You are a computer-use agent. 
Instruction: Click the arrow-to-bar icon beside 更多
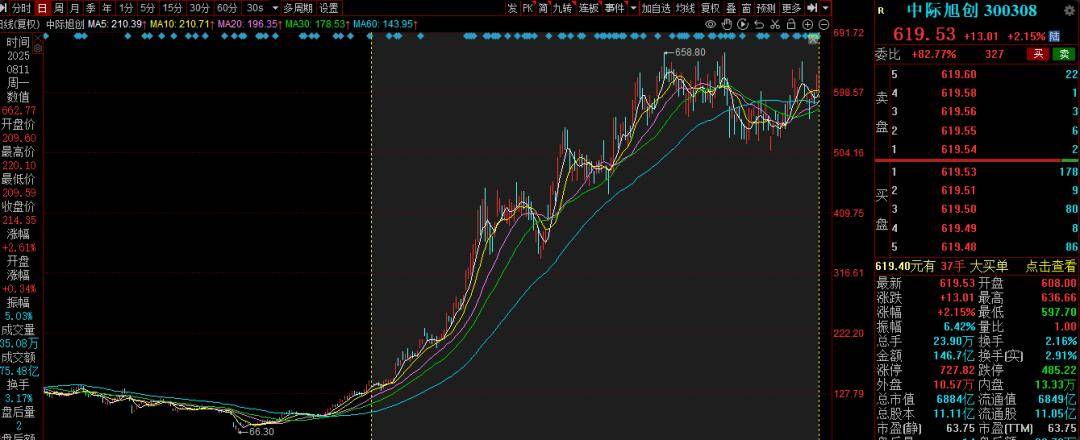[812, 8]
